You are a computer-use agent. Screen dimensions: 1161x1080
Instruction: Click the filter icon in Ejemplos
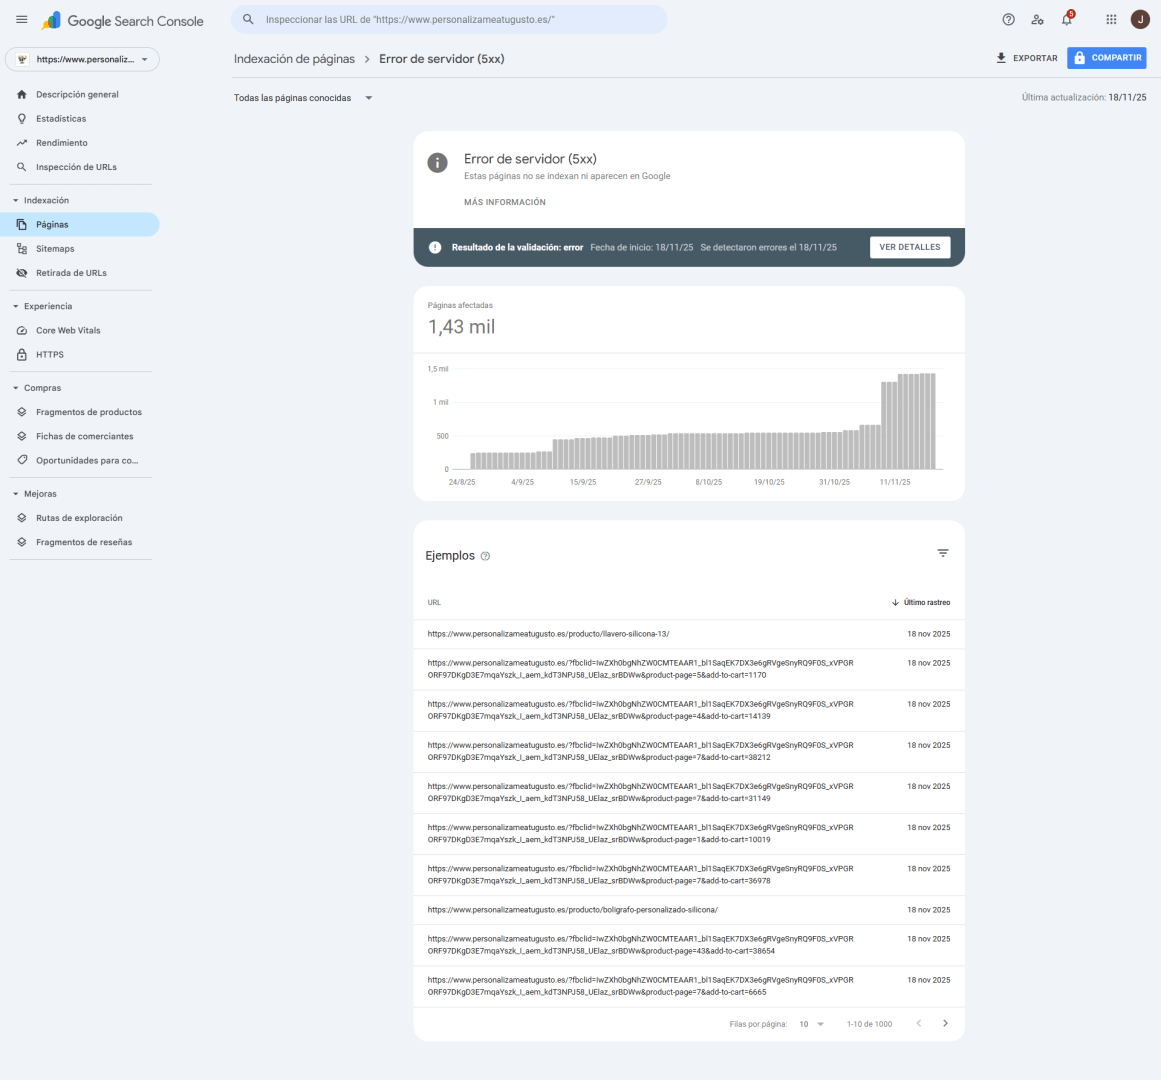click(x=942, y=553)
